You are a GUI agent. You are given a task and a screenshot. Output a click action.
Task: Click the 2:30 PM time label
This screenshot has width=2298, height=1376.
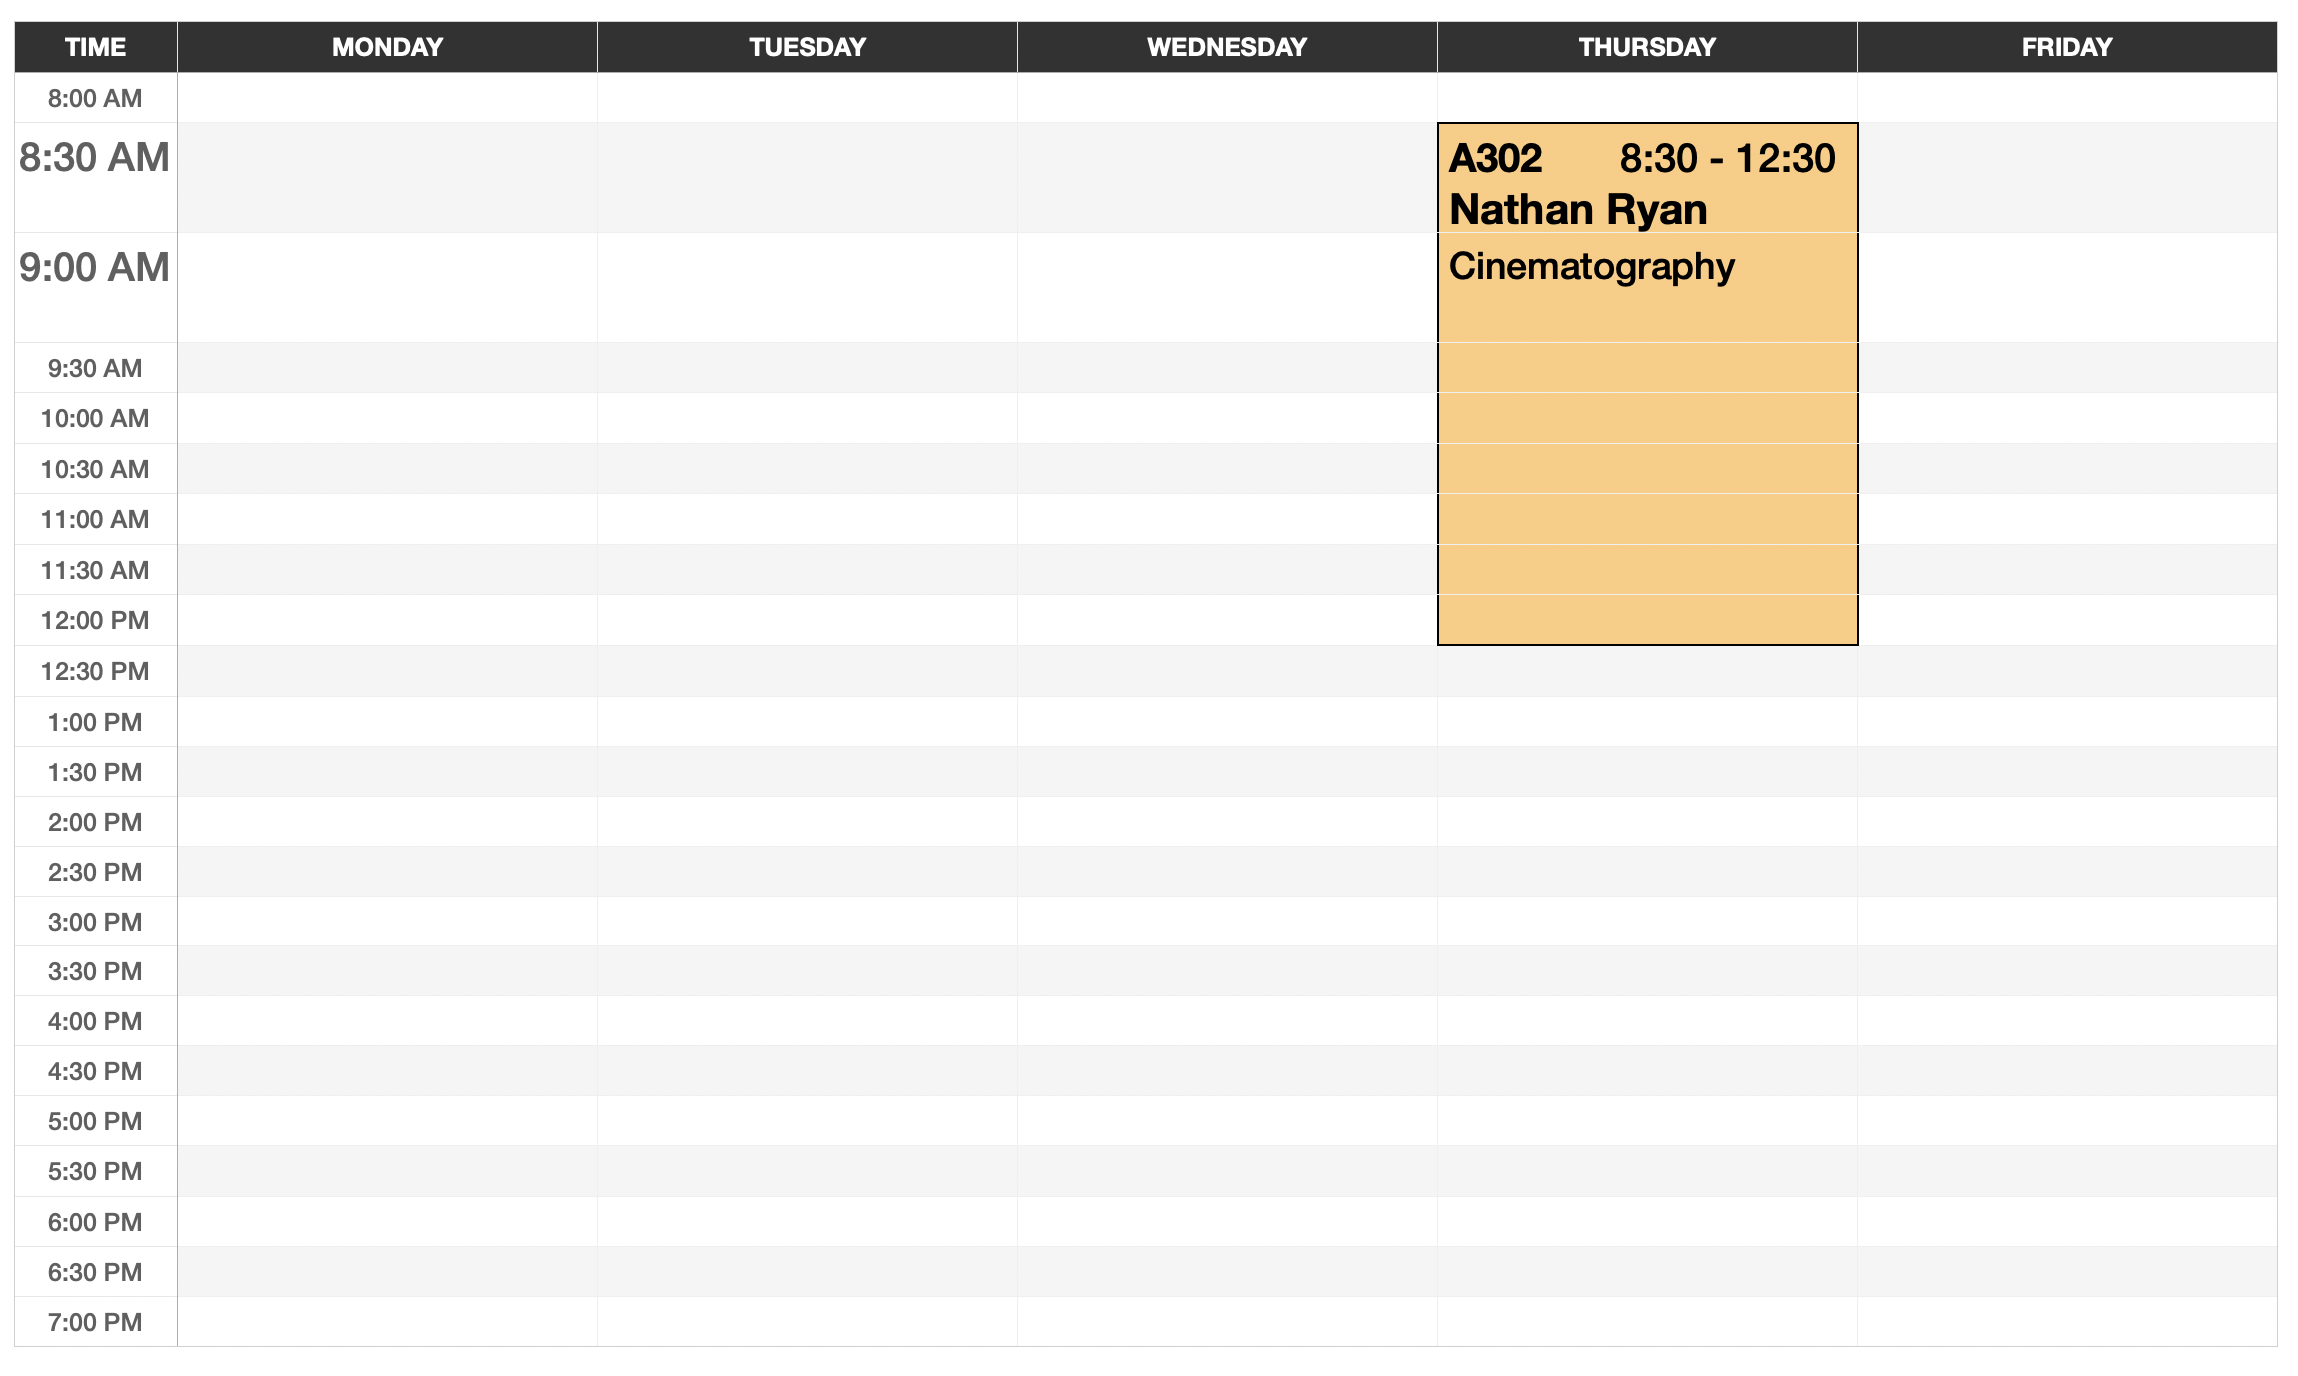point(95,872)
